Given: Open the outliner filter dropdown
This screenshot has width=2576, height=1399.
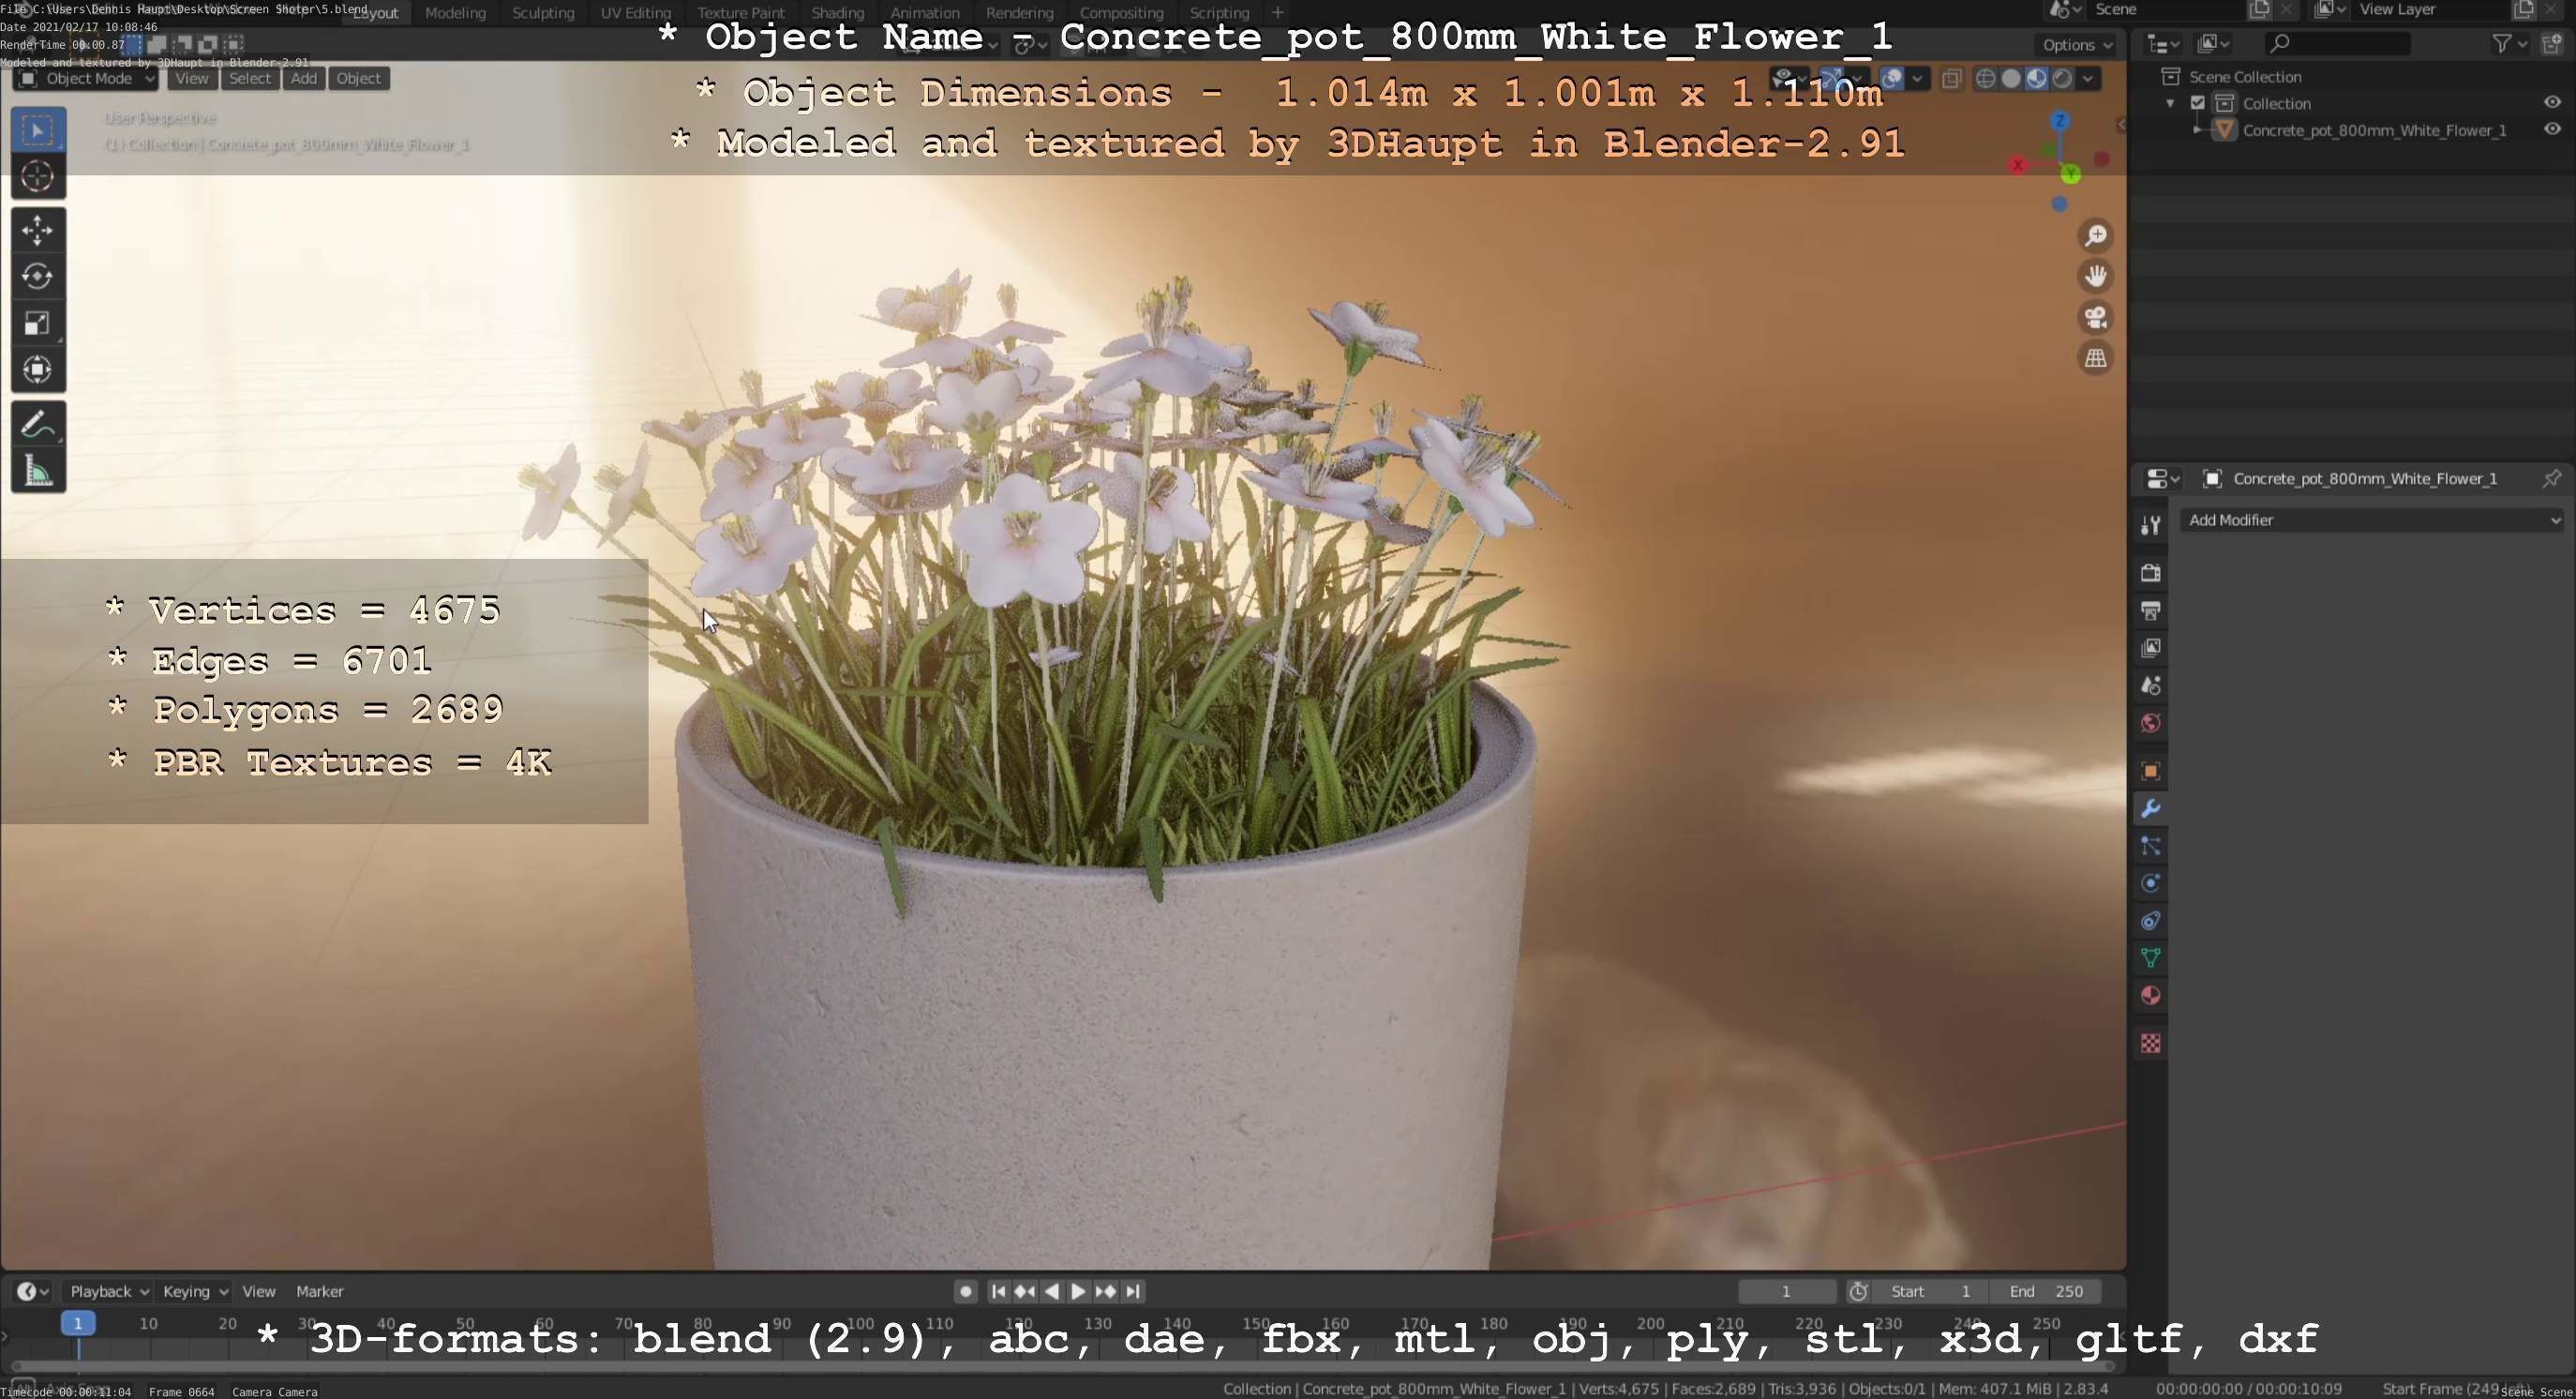Looking at the screenshot, I should [x=2509, y=43].
